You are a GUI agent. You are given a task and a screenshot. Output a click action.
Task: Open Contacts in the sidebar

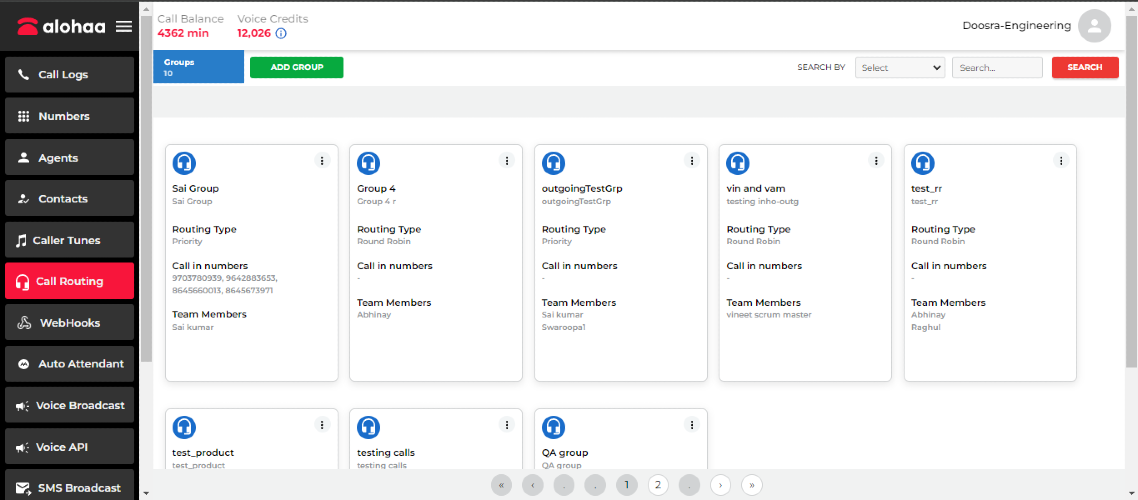tap(70, 199)
